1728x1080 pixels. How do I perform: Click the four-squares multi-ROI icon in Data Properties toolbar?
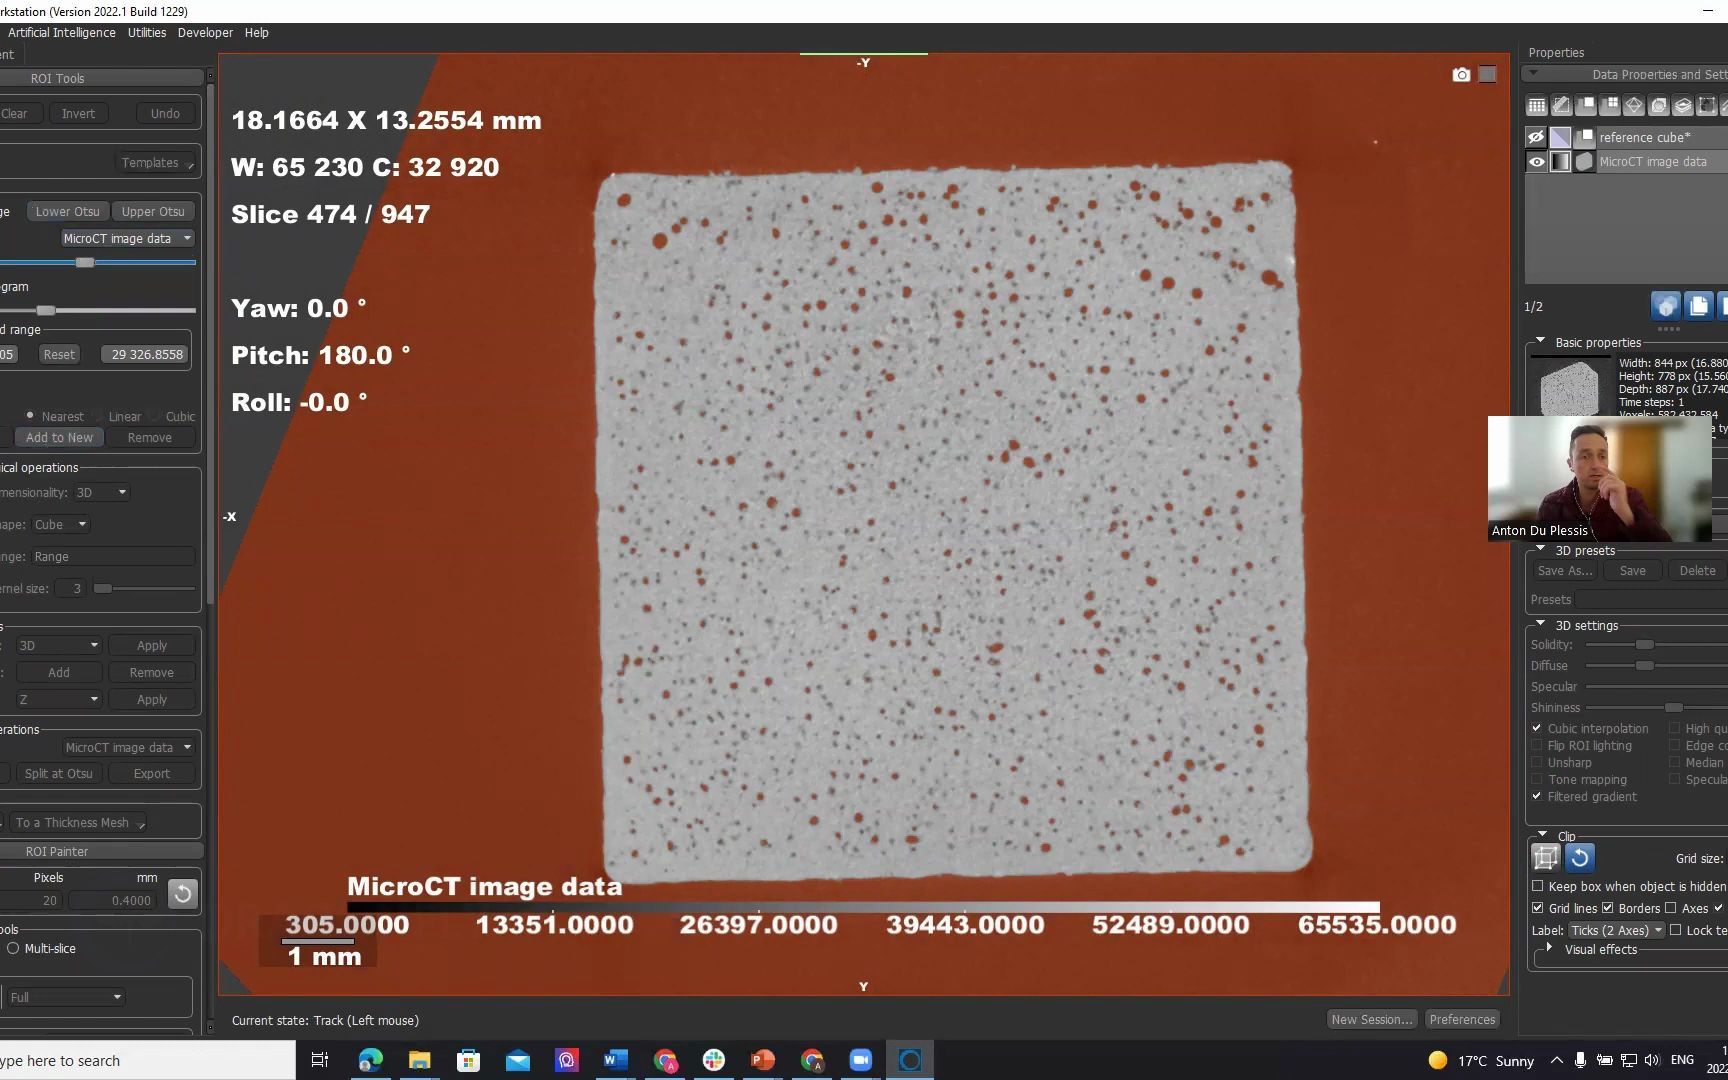pyautogui.click(x=1610, y=105)
